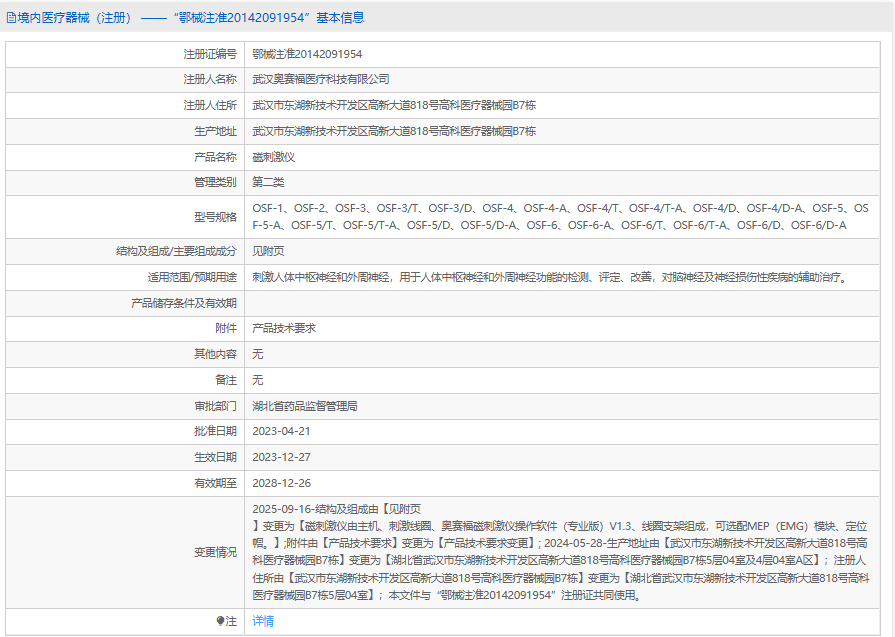Select approving department 湖北省药品监督管理局
The image size is (895, 637).
click(x=305, y=406)
